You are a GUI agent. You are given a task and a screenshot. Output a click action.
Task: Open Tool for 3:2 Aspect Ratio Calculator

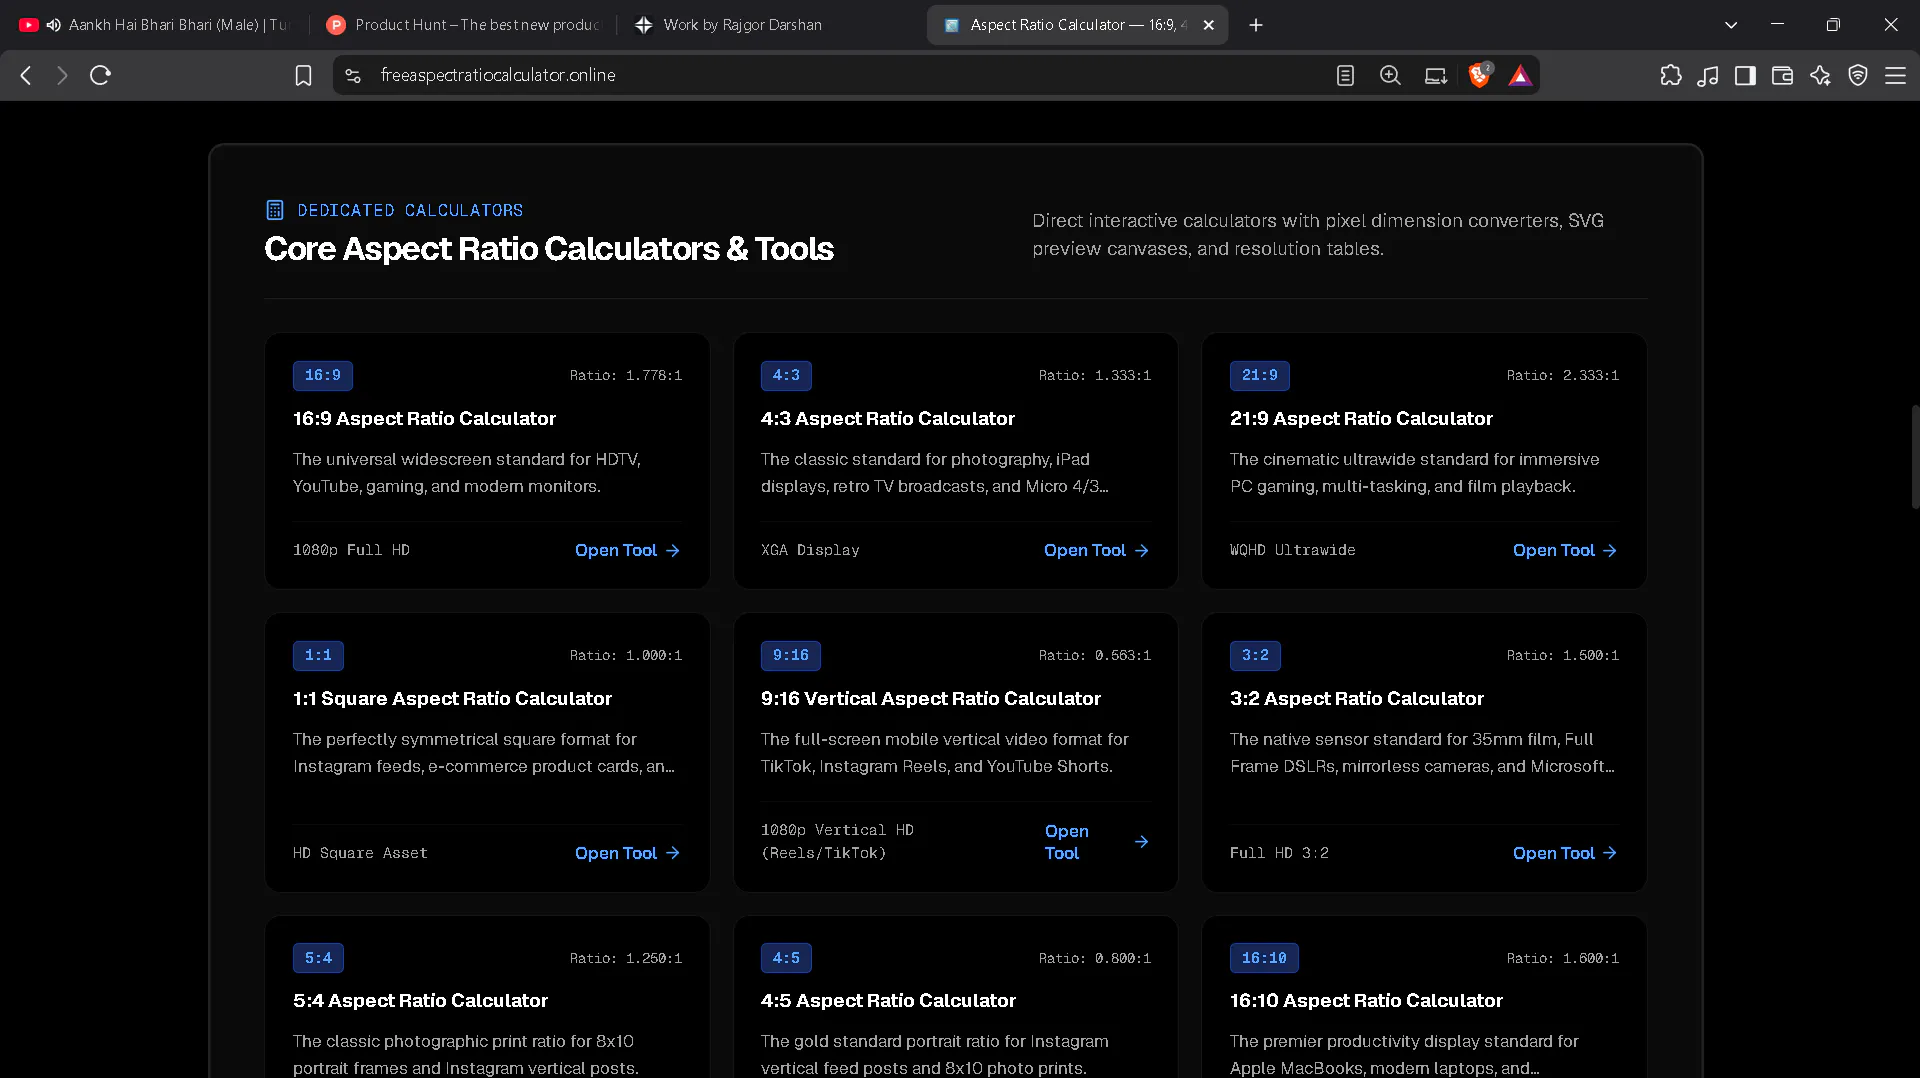(1565, 853)
